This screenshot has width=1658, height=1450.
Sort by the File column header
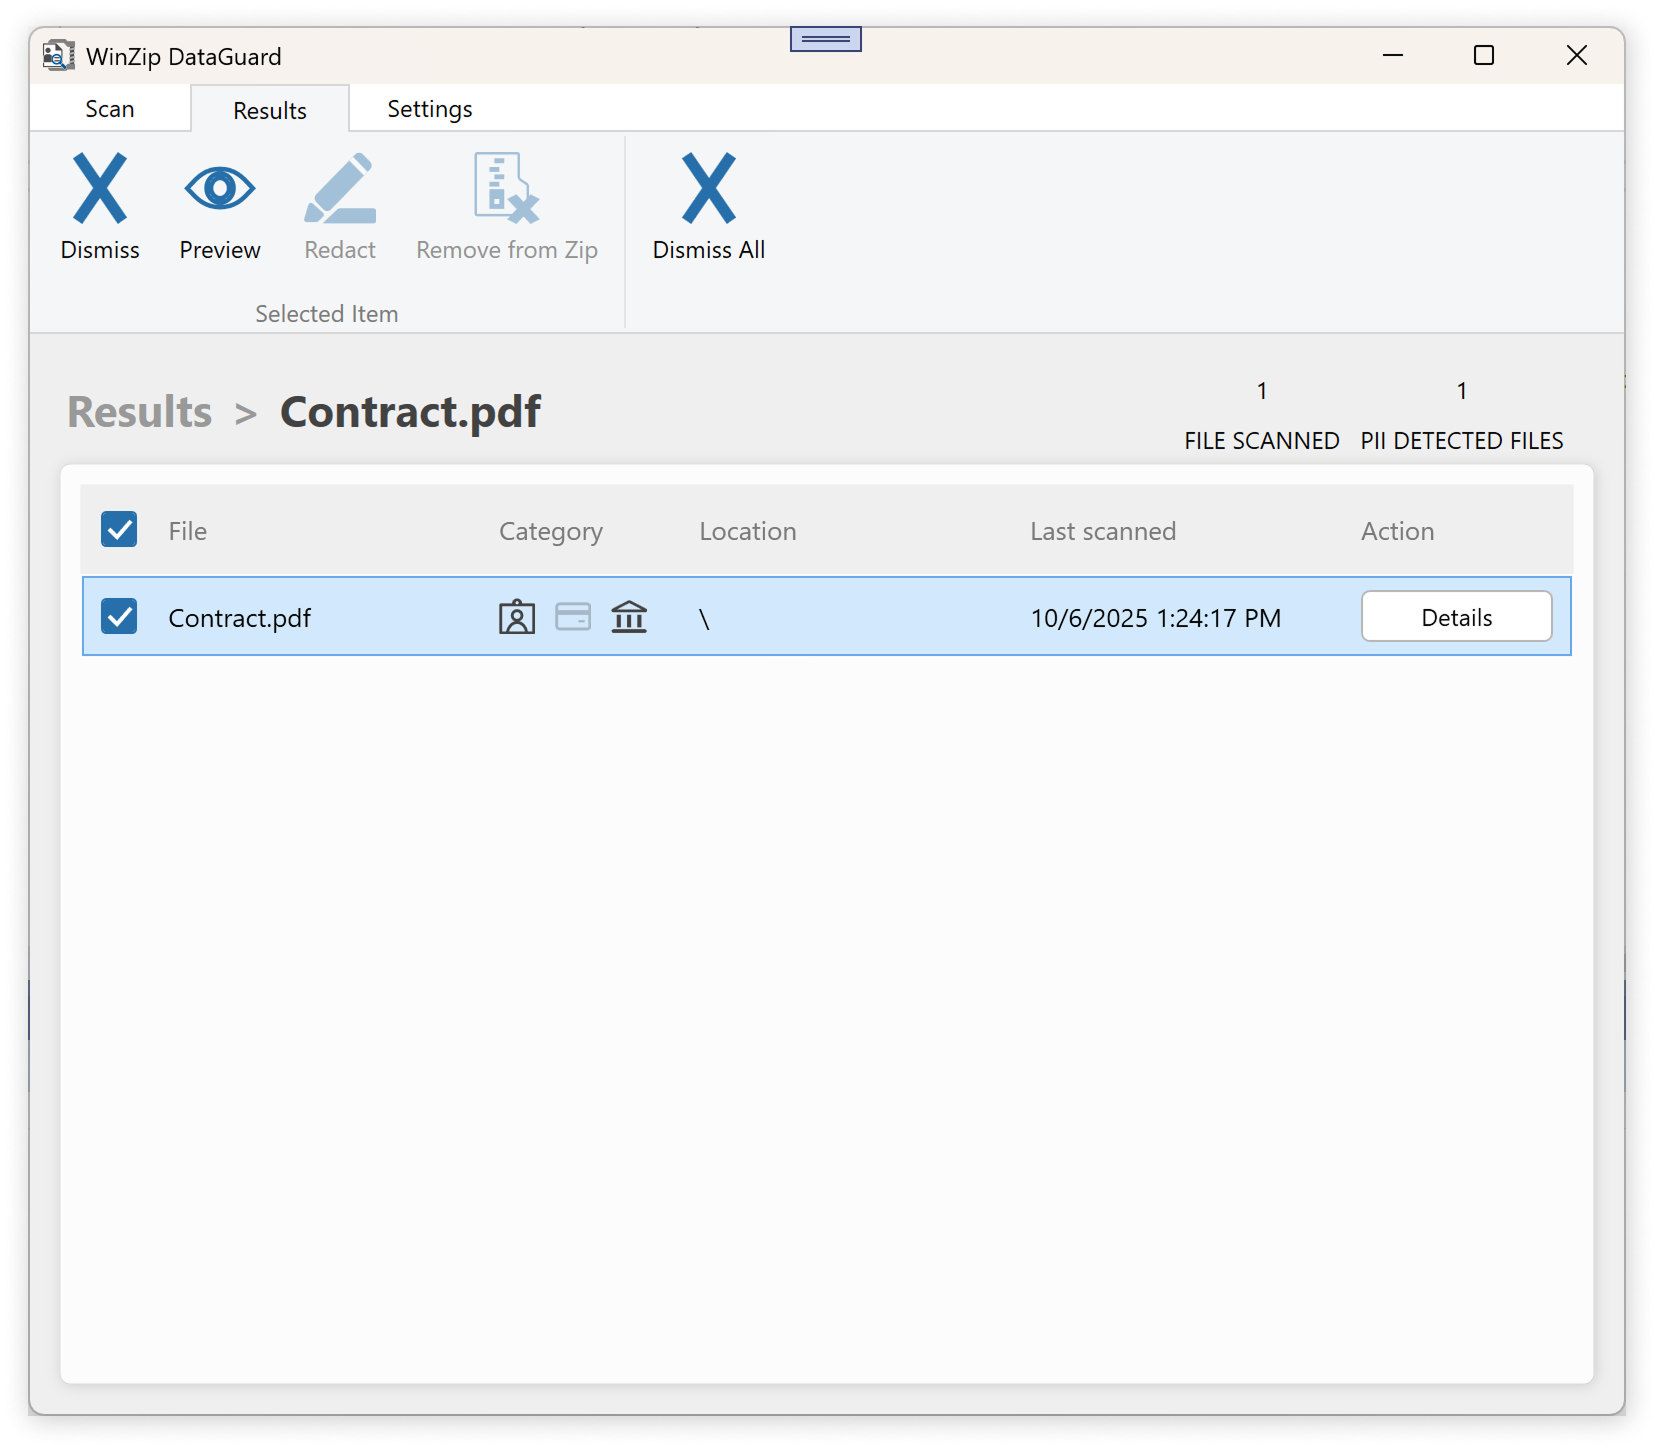click(x=188, y=531)
